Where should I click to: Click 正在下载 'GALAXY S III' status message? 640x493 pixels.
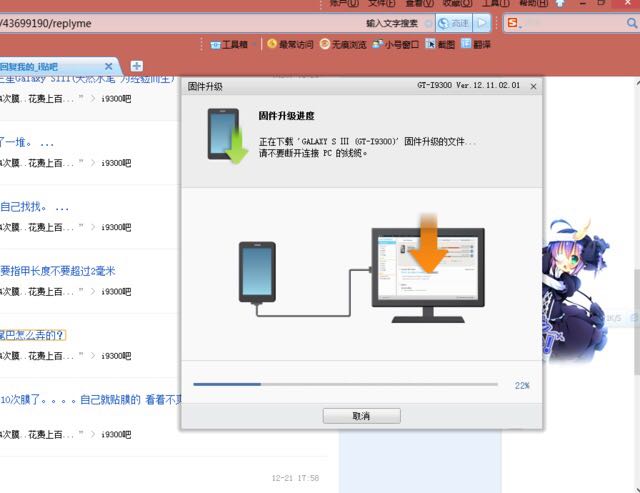click(x=368, y=142)
